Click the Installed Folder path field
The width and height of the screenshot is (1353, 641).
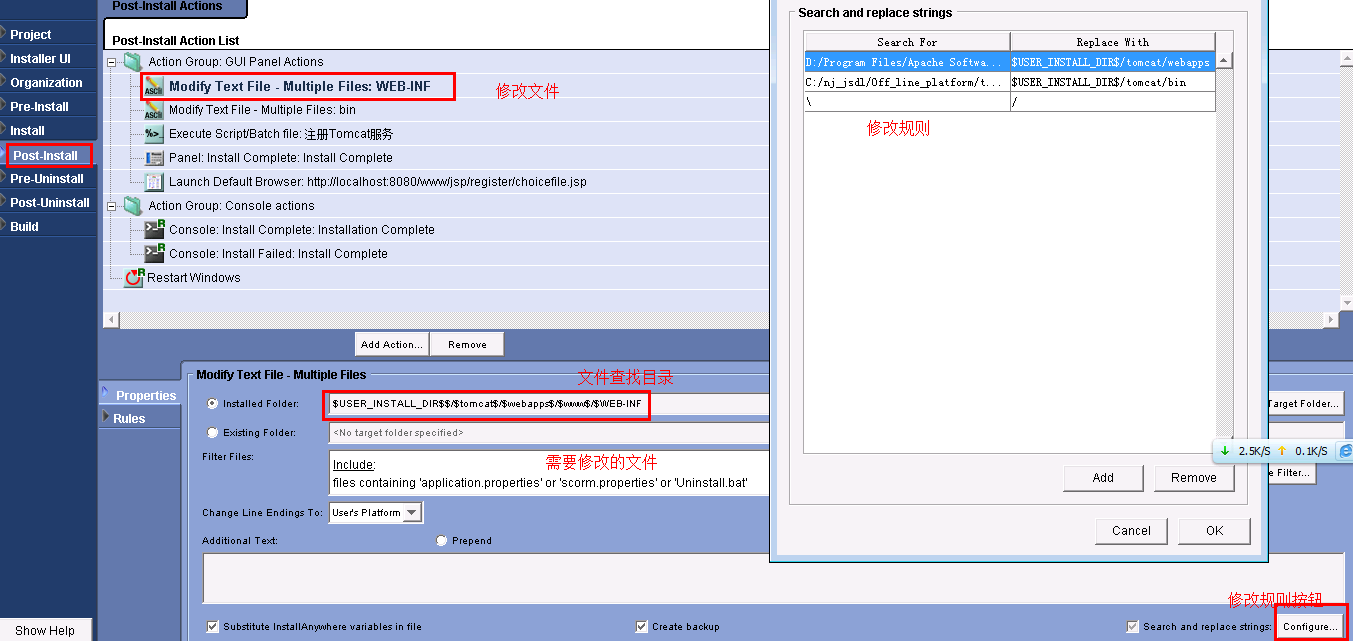point(549,404)
